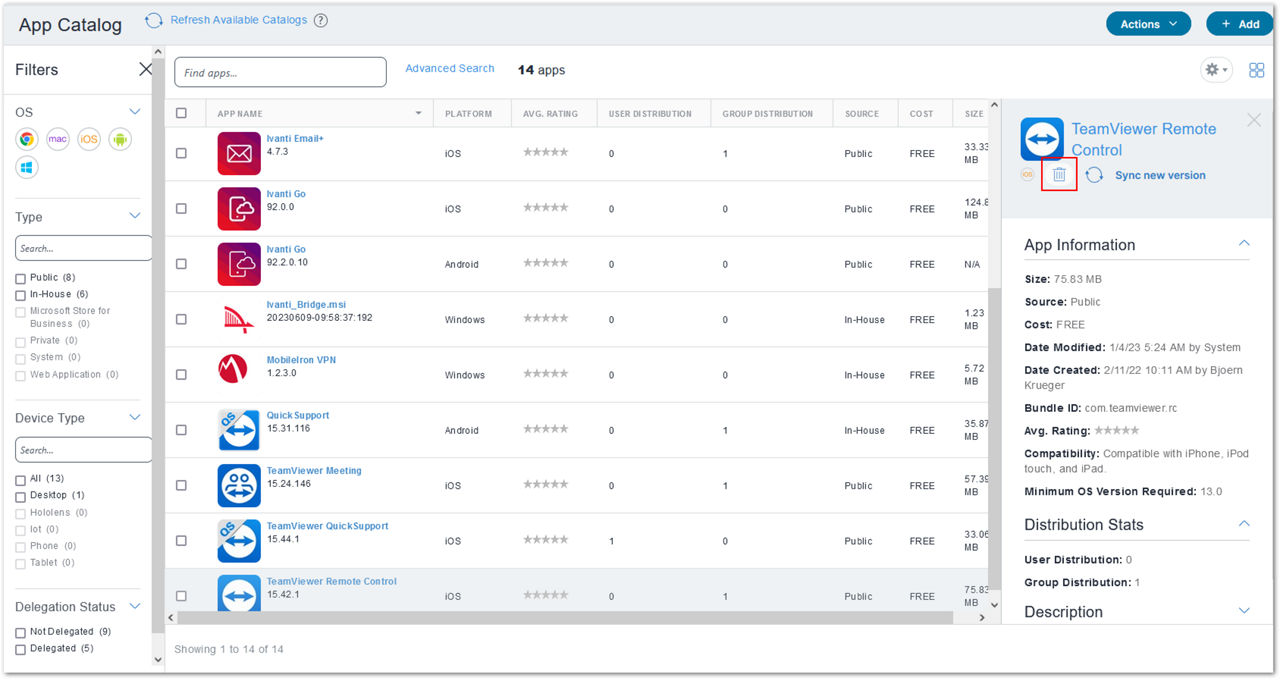This screenshot has width=1280, height=680.
Task: Sort by the Platform column header
Action: [x=468, y=114]
